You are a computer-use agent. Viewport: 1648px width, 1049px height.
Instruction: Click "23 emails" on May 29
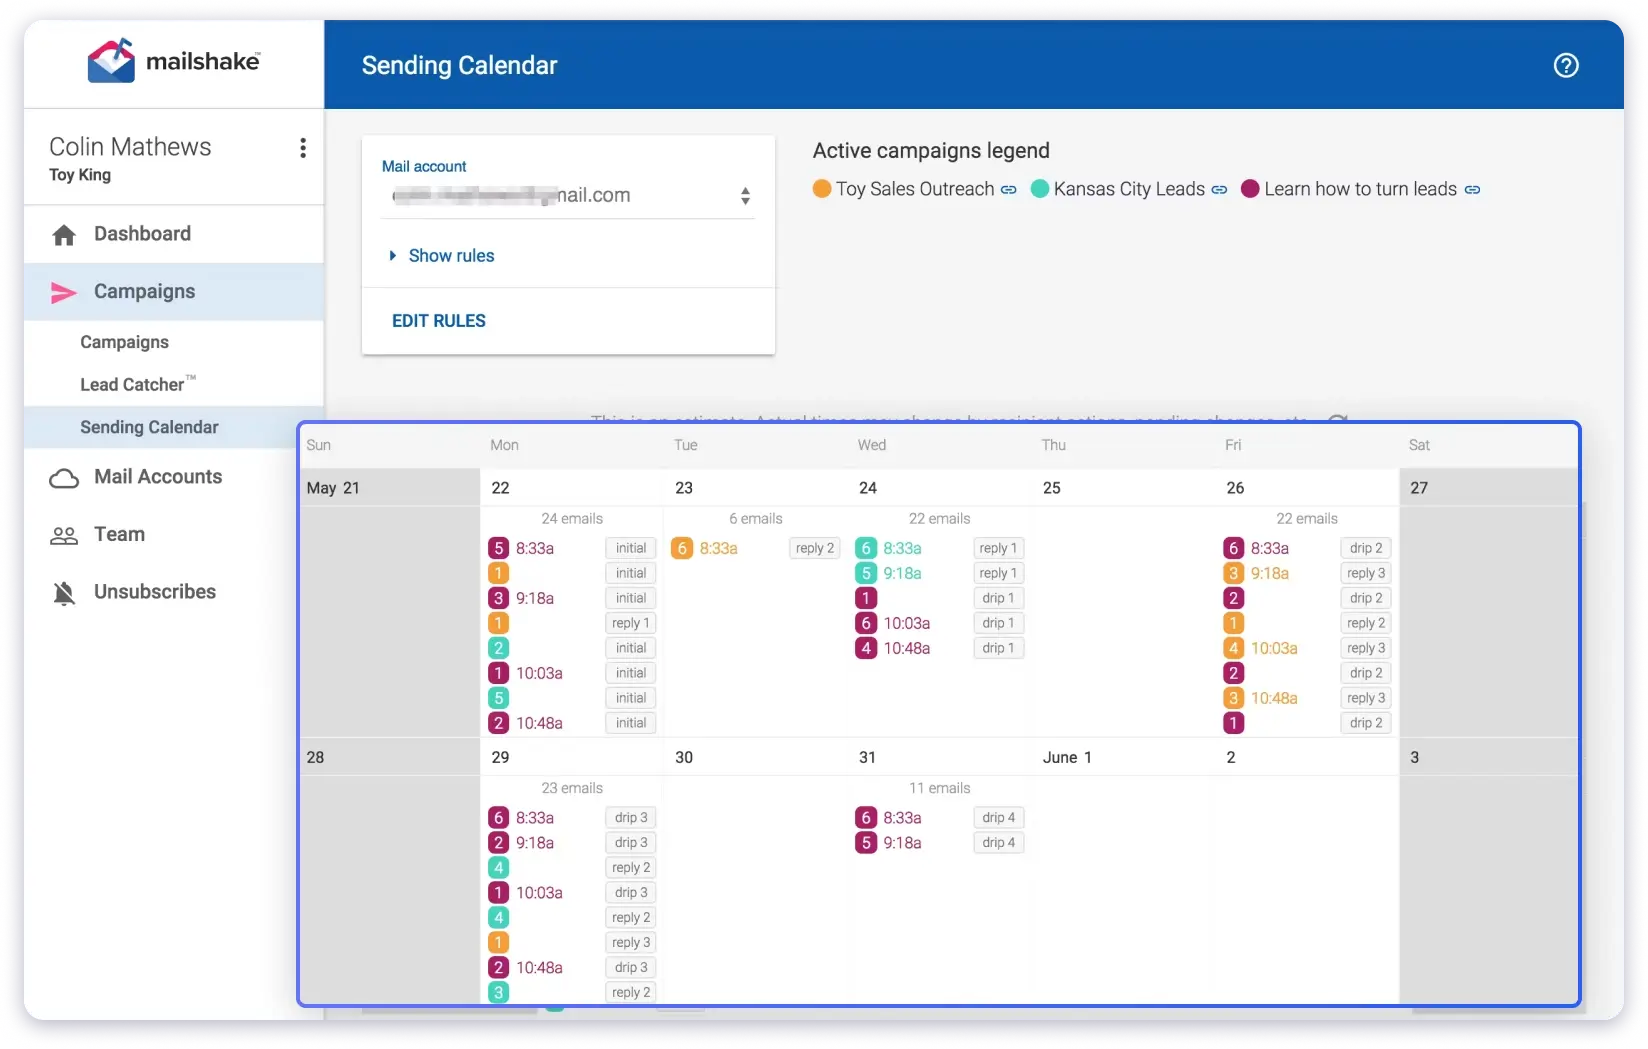tap(572, 789)
